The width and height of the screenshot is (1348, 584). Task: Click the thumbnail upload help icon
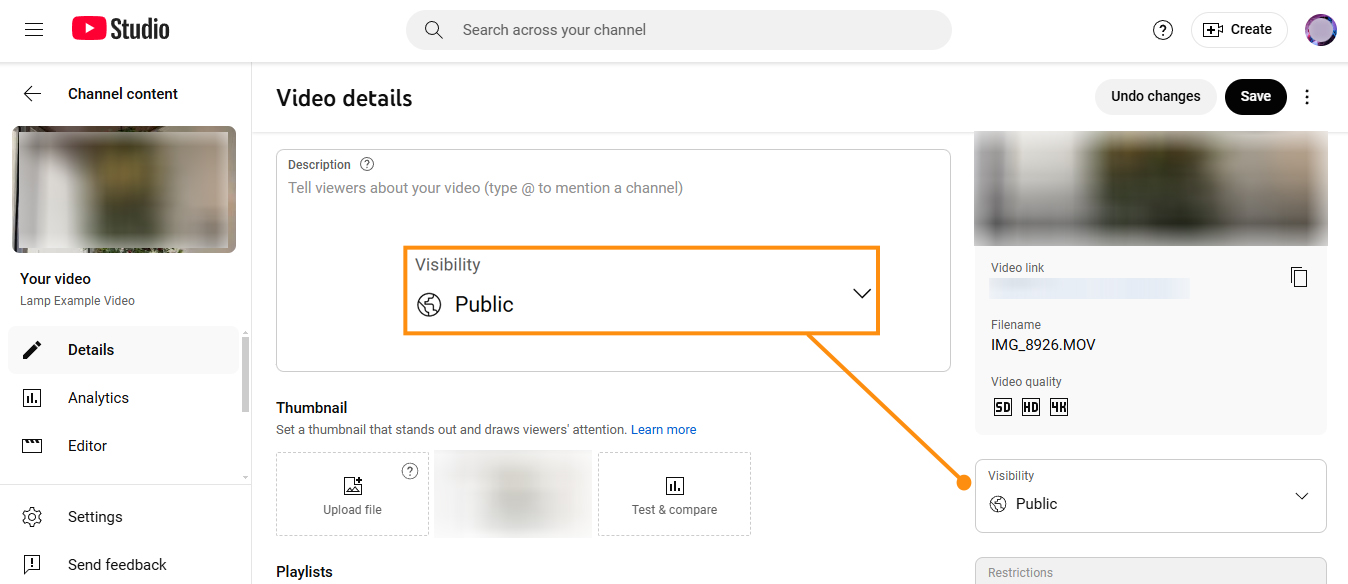click(409, 471)
